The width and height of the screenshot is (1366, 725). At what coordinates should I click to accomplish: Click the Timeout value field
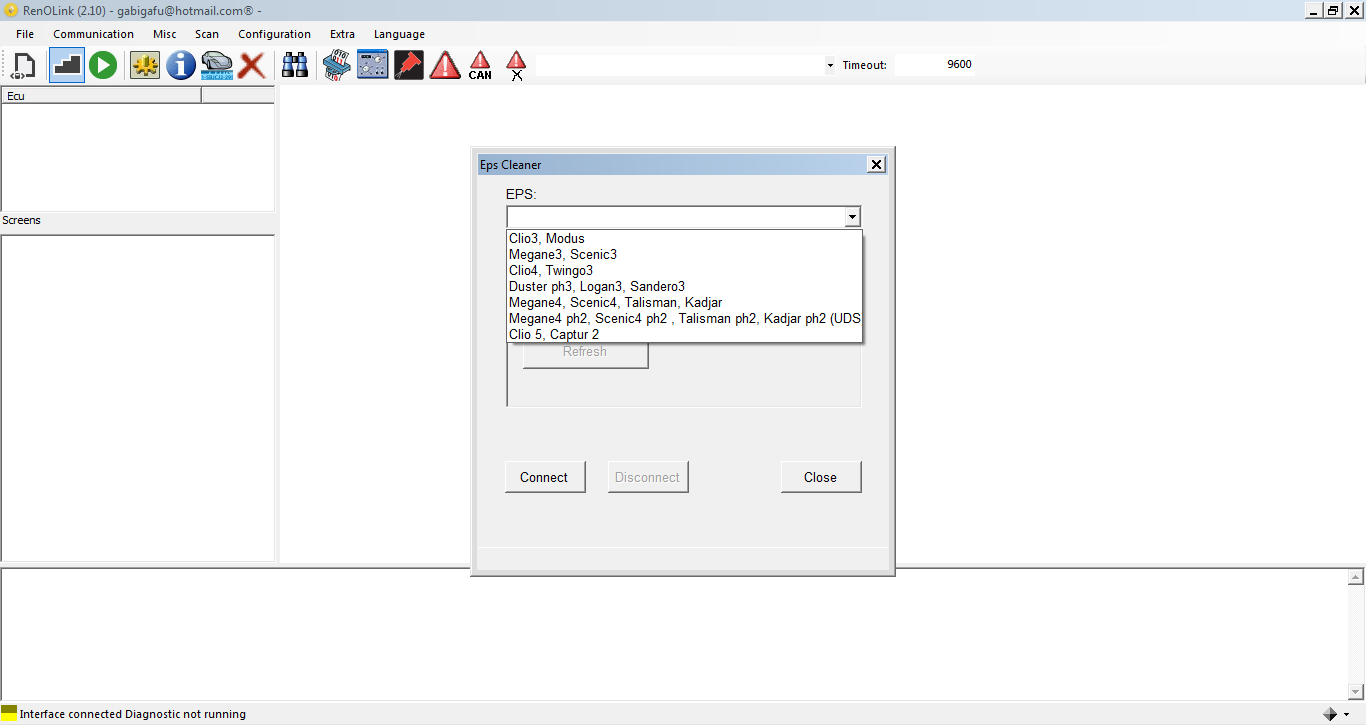[934, 65]
